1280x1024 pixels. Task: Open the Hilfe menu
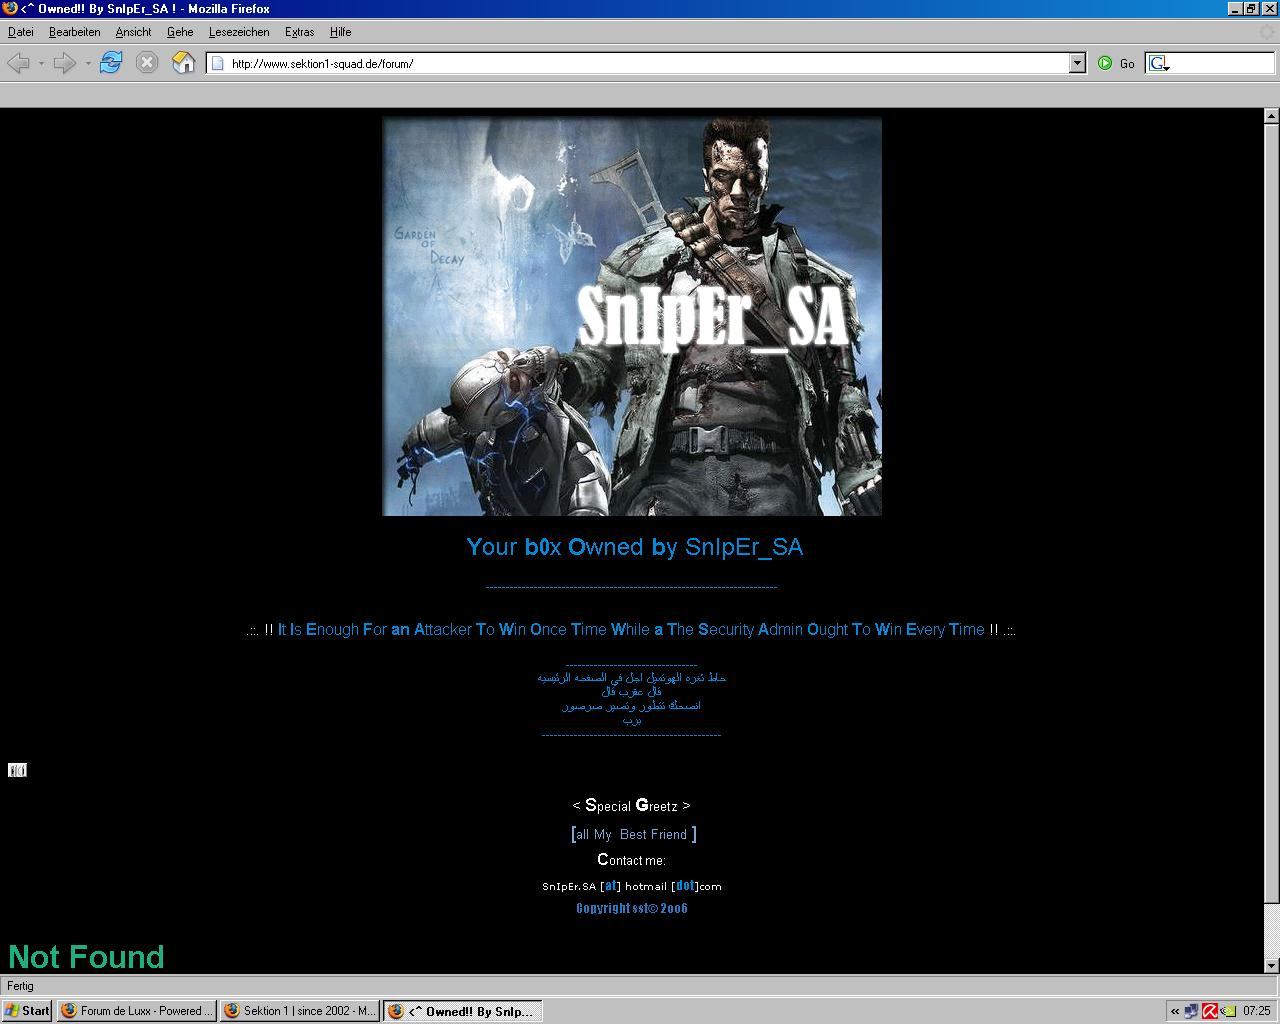point(340,32)
